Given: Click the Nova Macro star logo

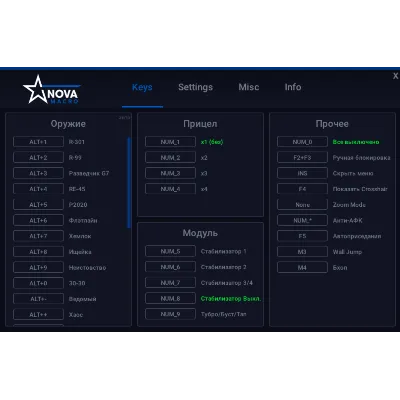Looking at the screenshot, I should [51, 89].
